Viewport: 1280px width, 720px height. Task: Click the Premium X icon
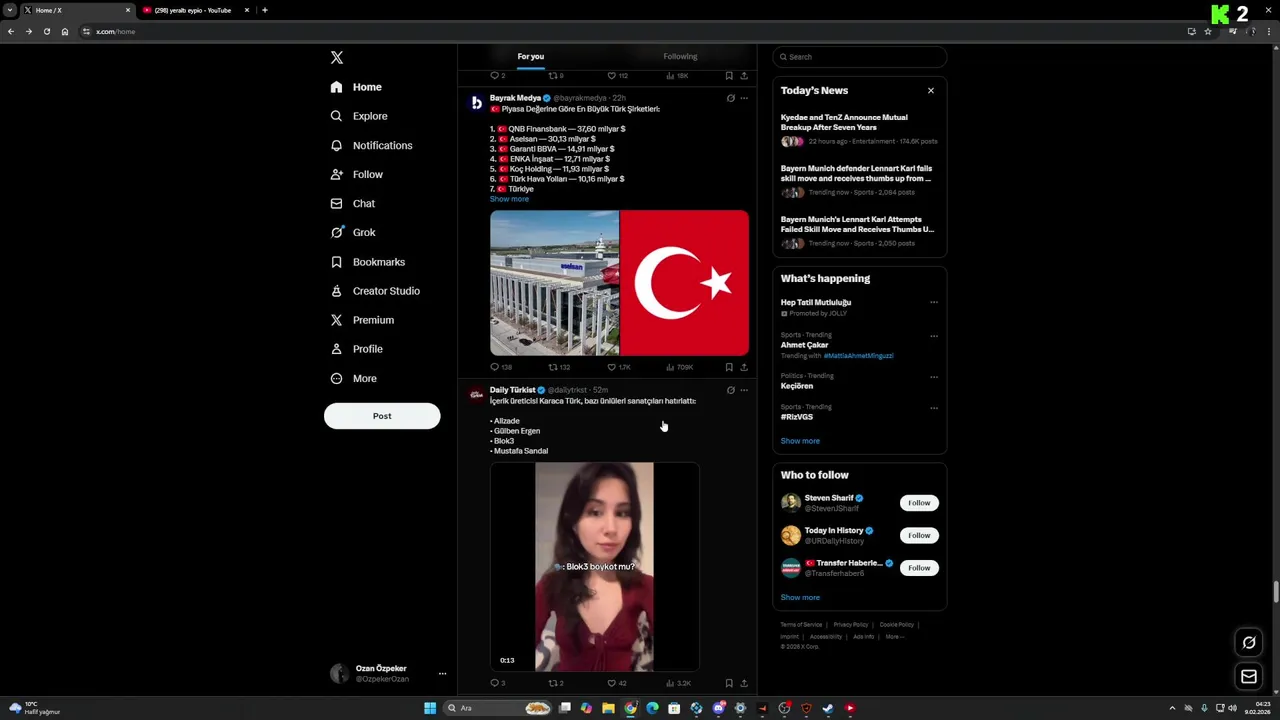click(337, 320)
